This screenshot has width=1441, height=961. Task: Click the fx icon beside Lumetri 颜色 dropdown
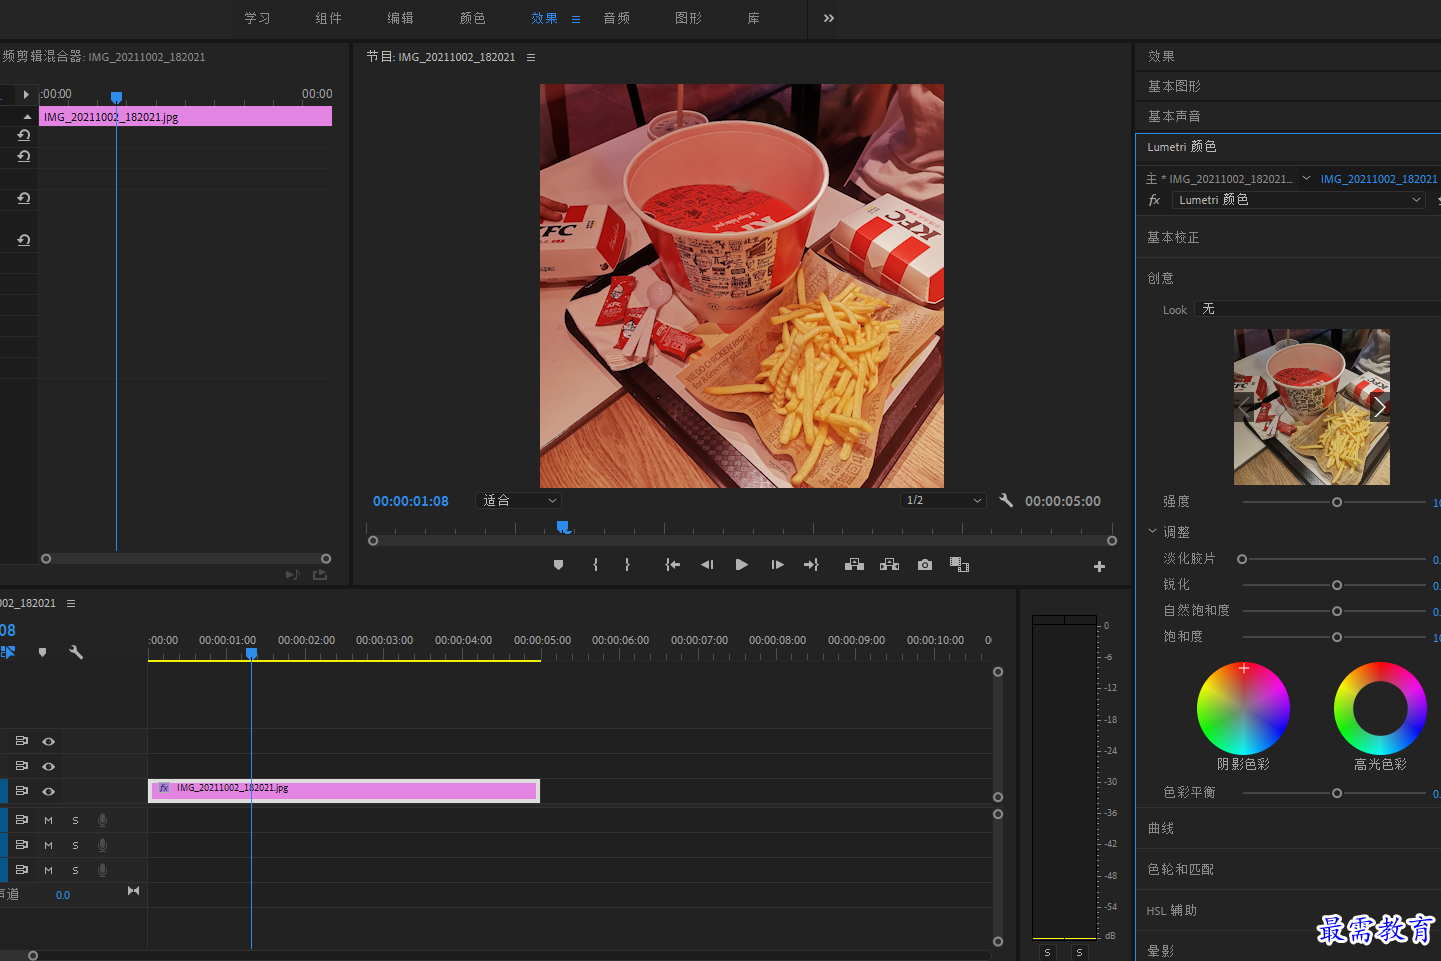click(1154, 200)
